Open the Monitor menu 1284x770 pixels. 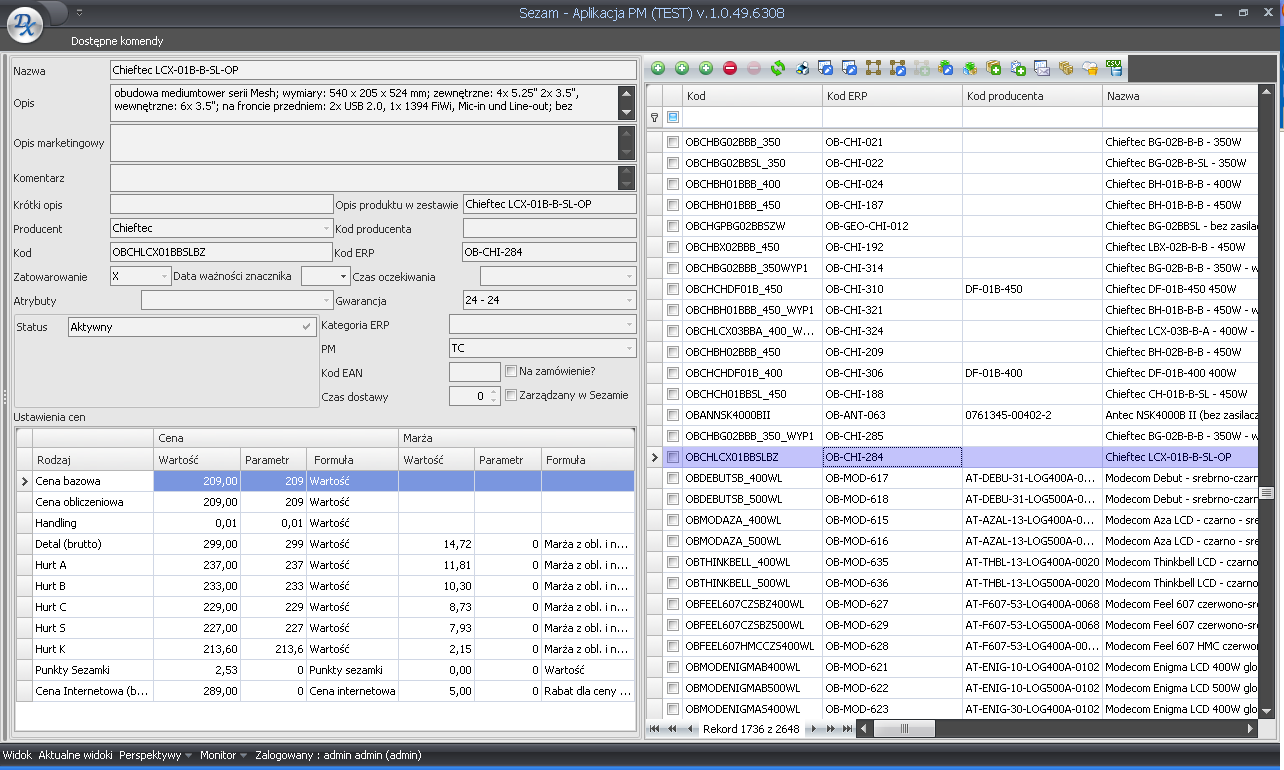[223, 755]
